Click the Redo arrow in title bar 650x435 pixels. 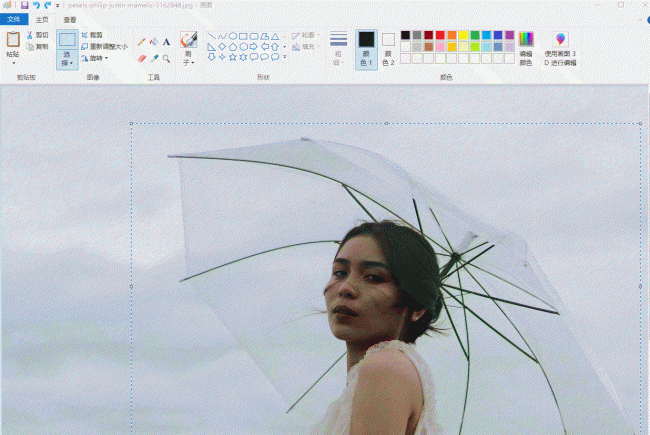click(48, 5)
